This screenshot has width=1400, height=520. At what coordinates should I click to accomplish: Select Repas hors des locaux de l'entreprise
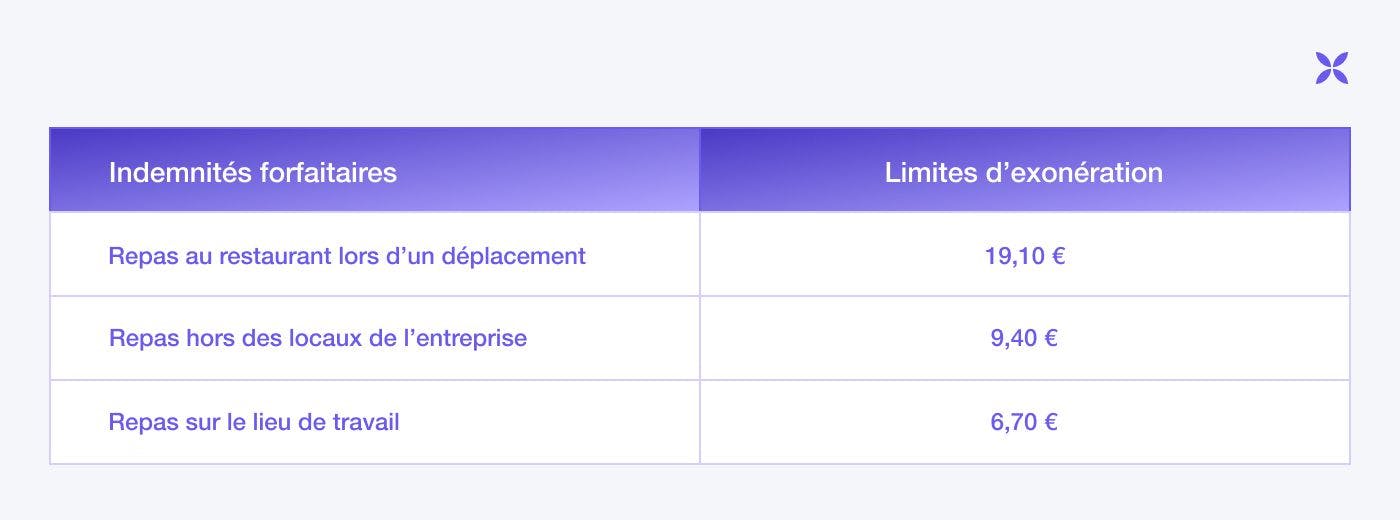coord(318,338)
